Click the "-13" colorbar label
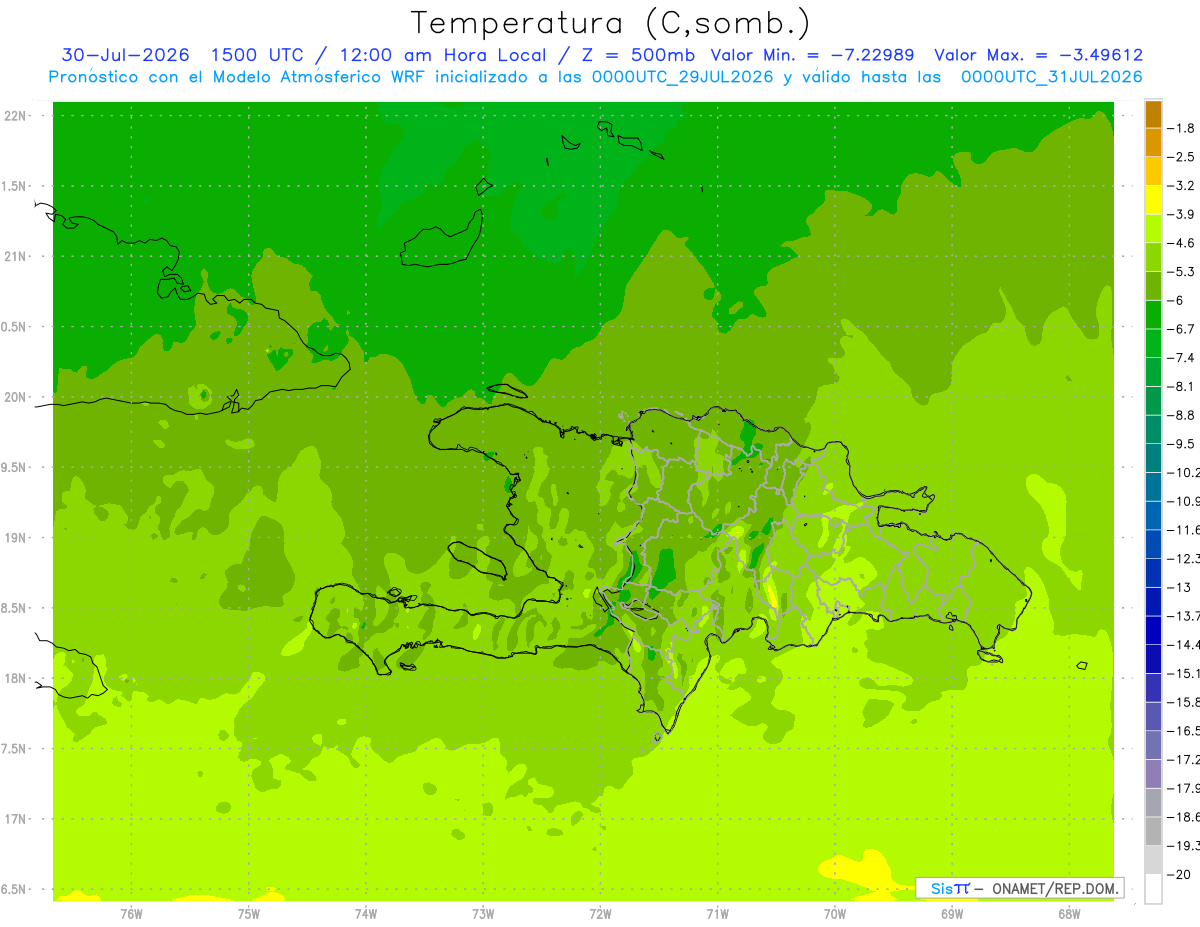 [x=1179, y=587]
